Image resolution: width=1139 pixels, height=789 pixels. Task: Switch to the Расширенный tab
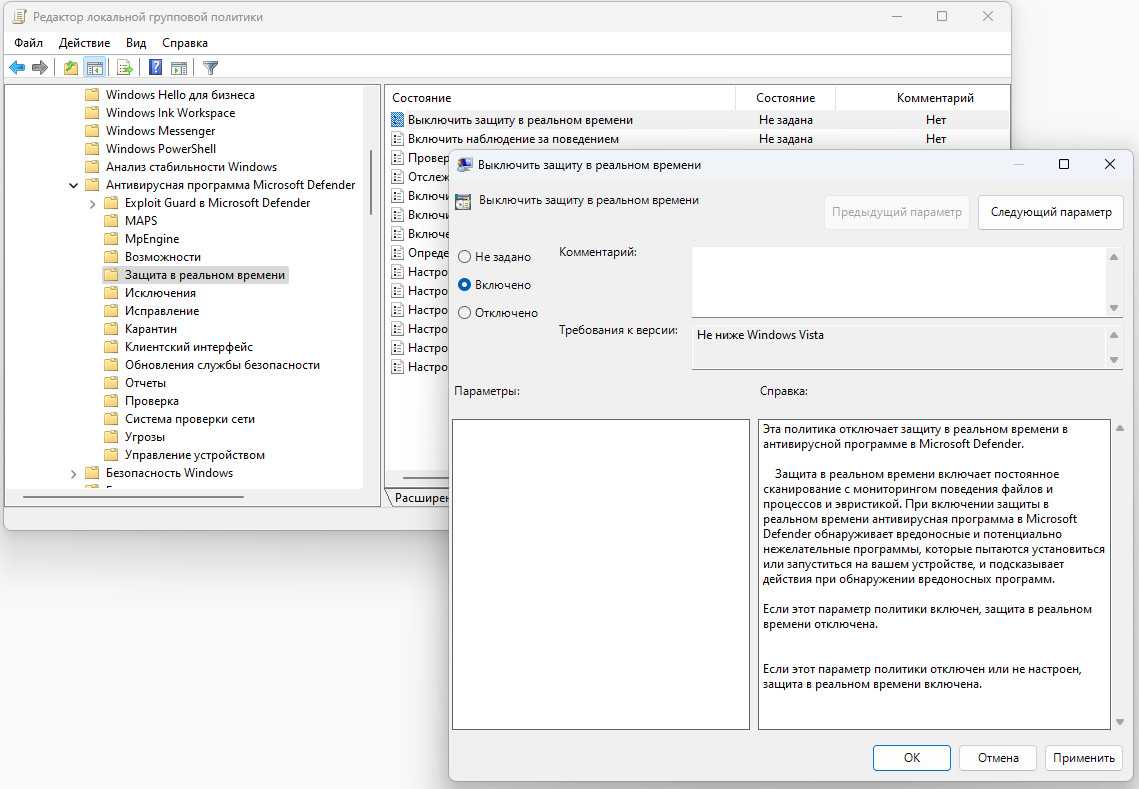(x=421, y=498)
